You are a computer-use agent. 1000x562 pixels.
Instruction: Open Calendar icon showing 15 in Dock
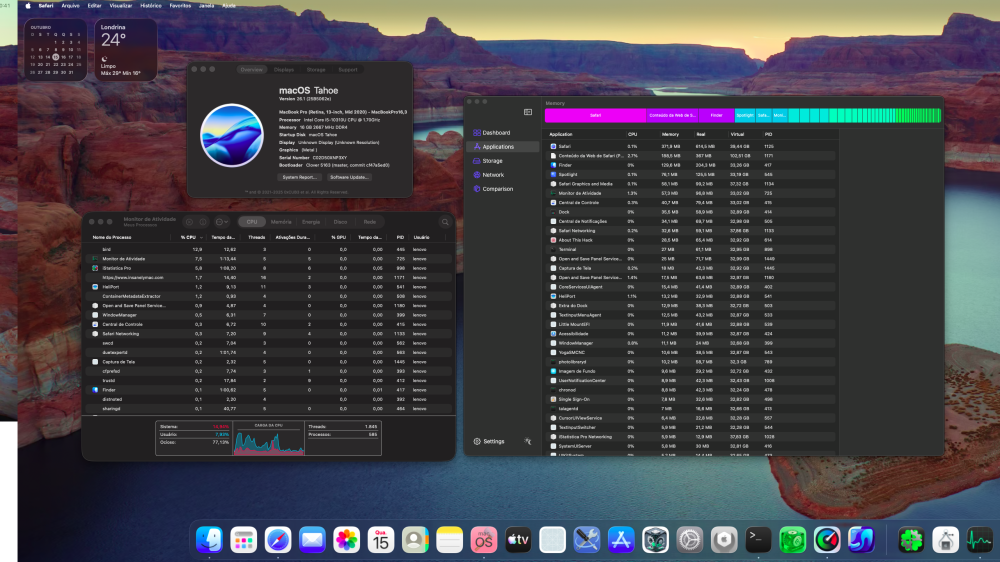point(381,540)
